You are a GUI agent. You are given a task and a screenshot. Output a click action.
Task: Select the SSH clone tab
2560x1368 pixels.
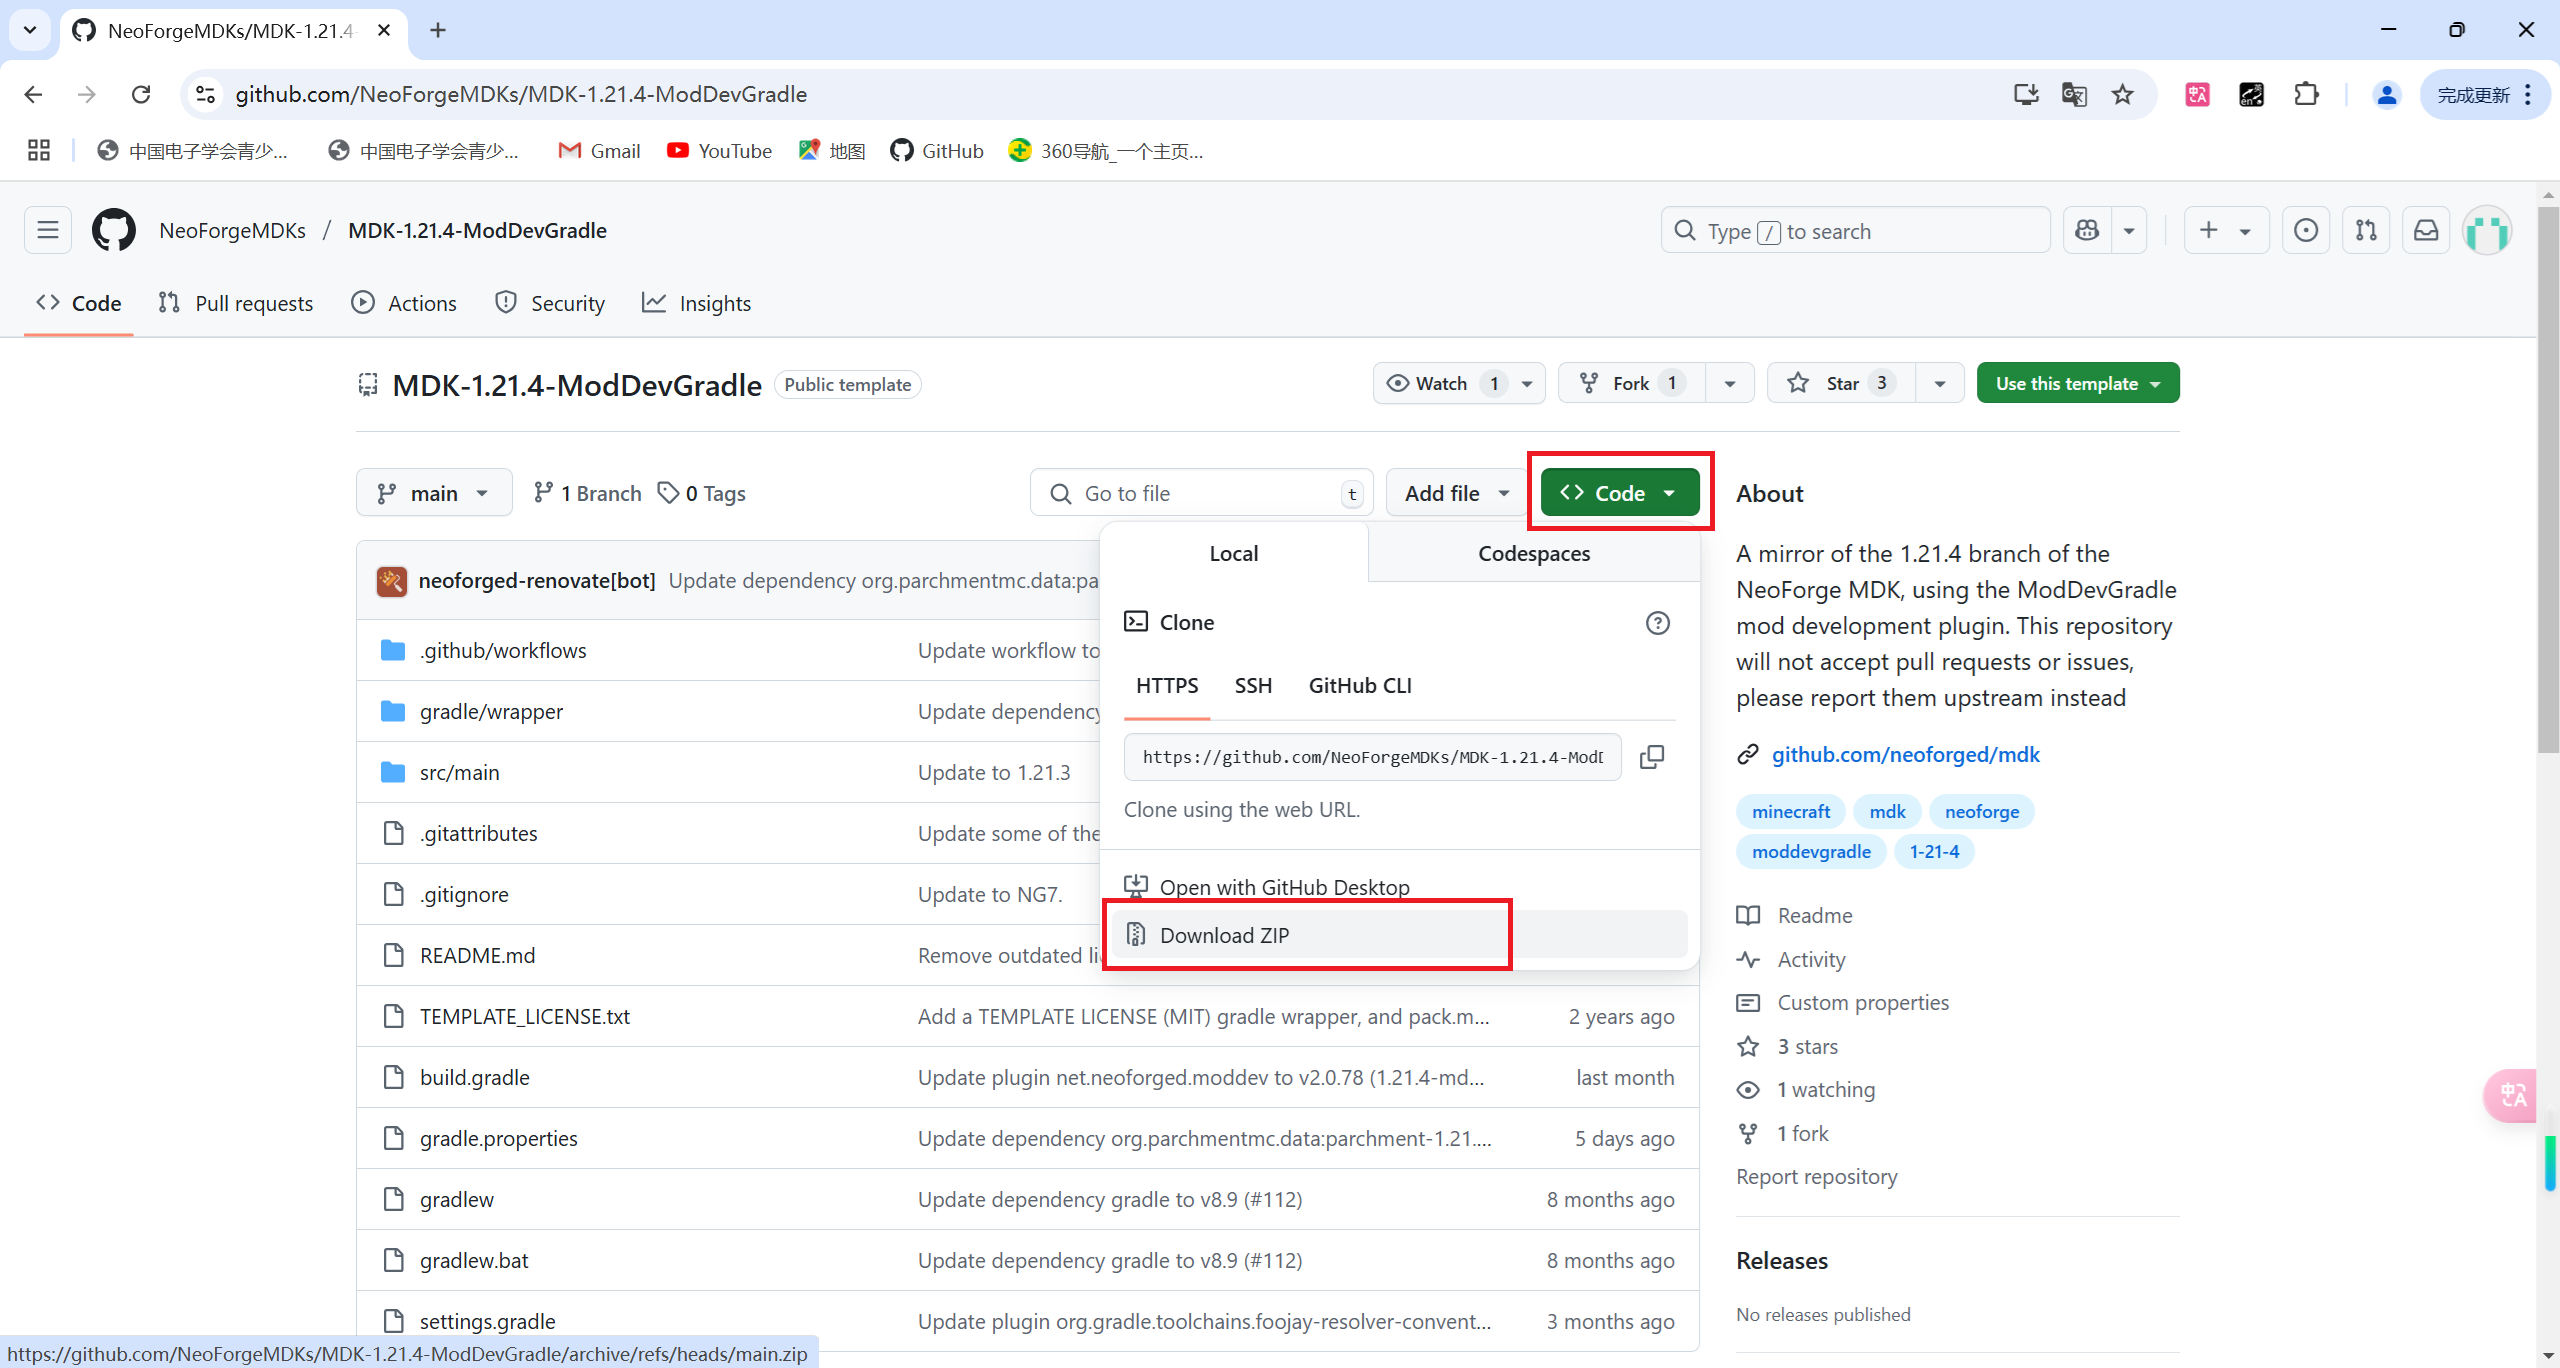click(x=1253, y=686)
